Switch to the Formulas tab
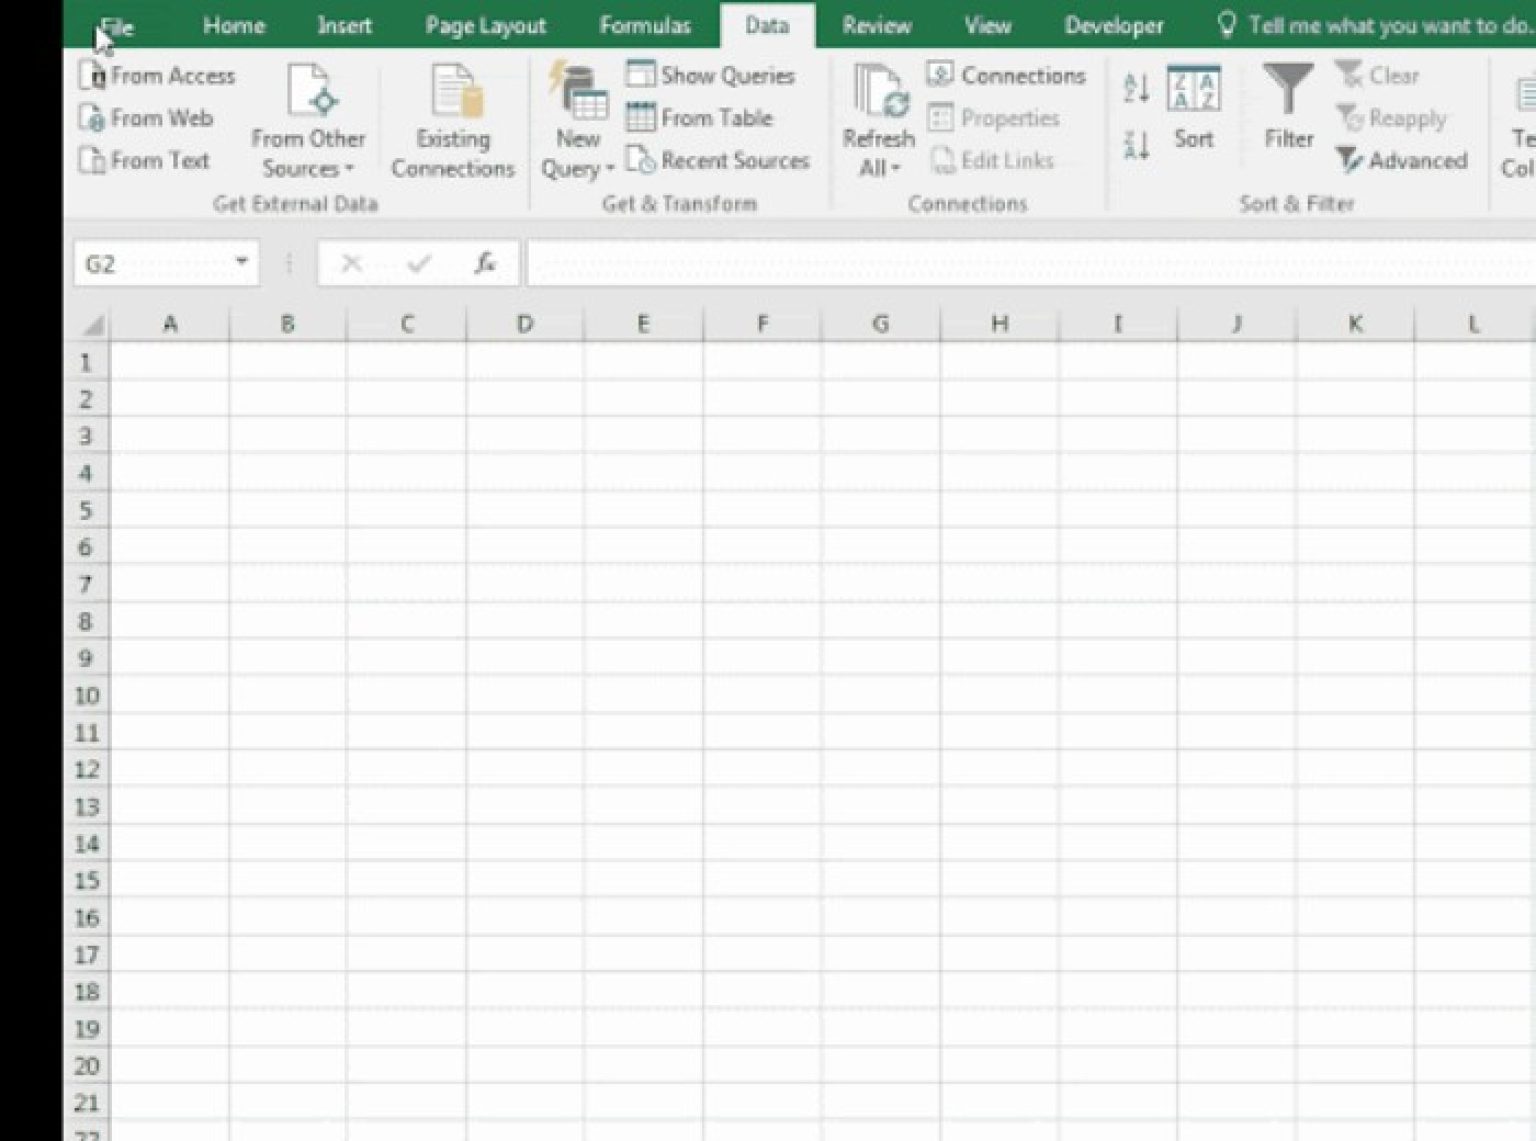The width and height of the screenshot is (1536, 1141). (x=644, y=25)
